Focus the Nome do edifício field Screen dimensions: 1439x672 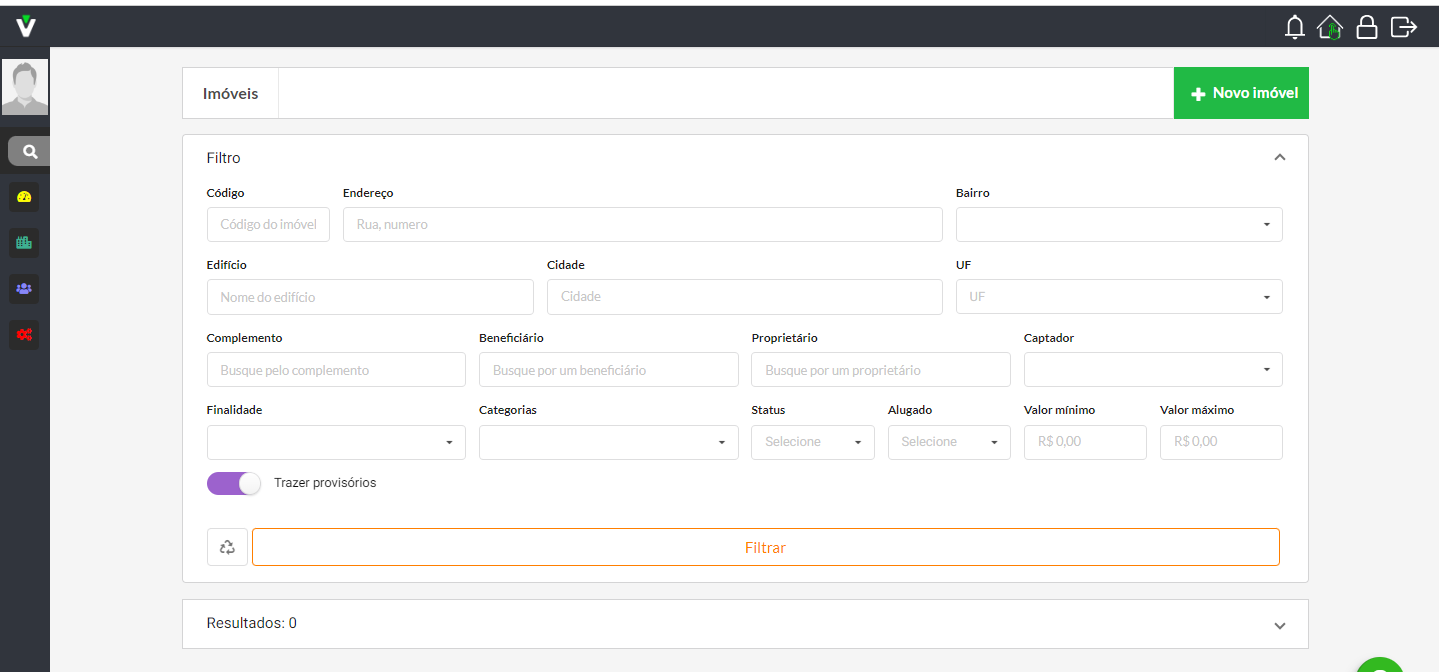click(x=370, y=297)
